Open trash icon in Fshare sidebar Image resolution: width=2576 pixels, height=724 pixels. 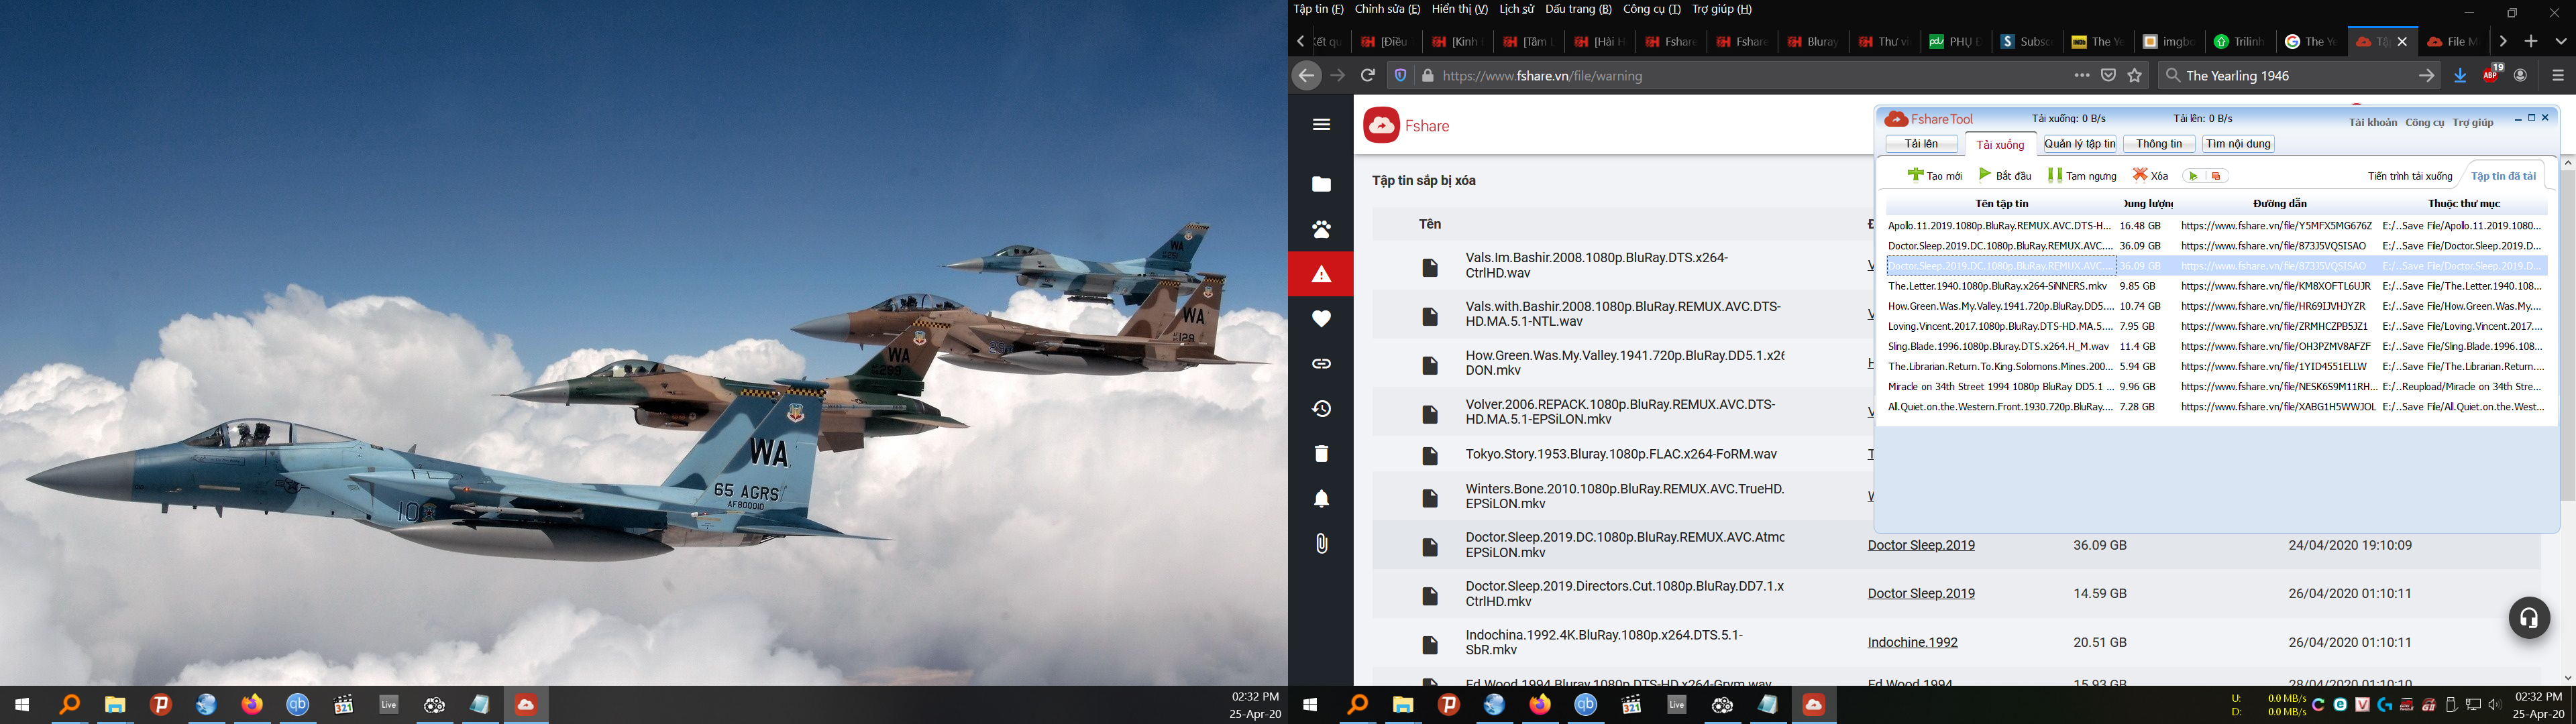pos(1321,453)
